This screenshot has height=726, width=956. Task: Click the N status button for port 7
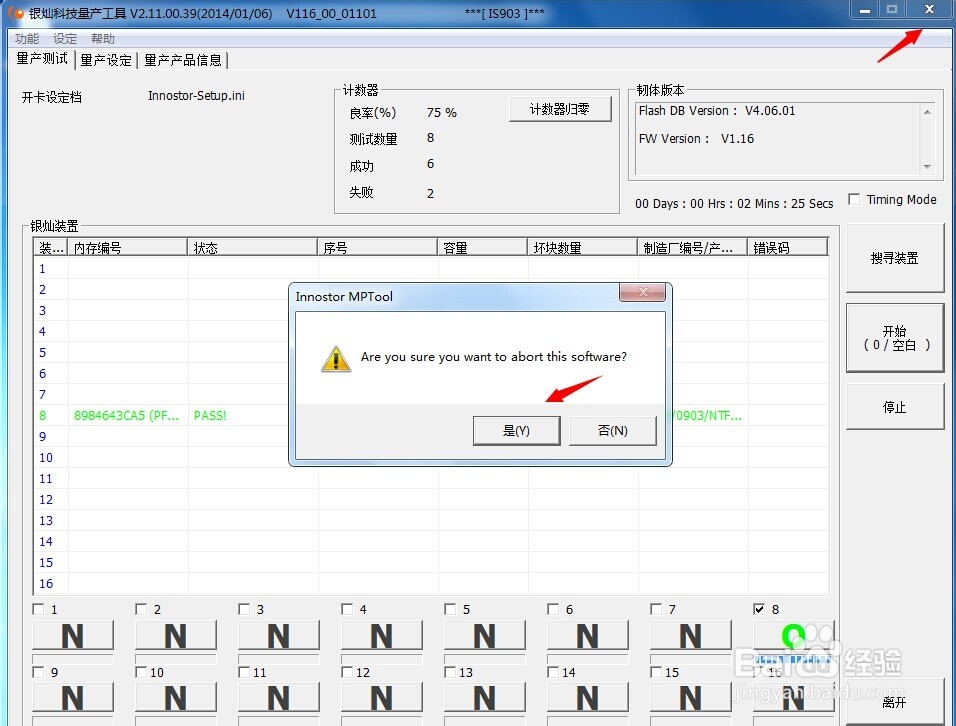[x=691, y=636]
